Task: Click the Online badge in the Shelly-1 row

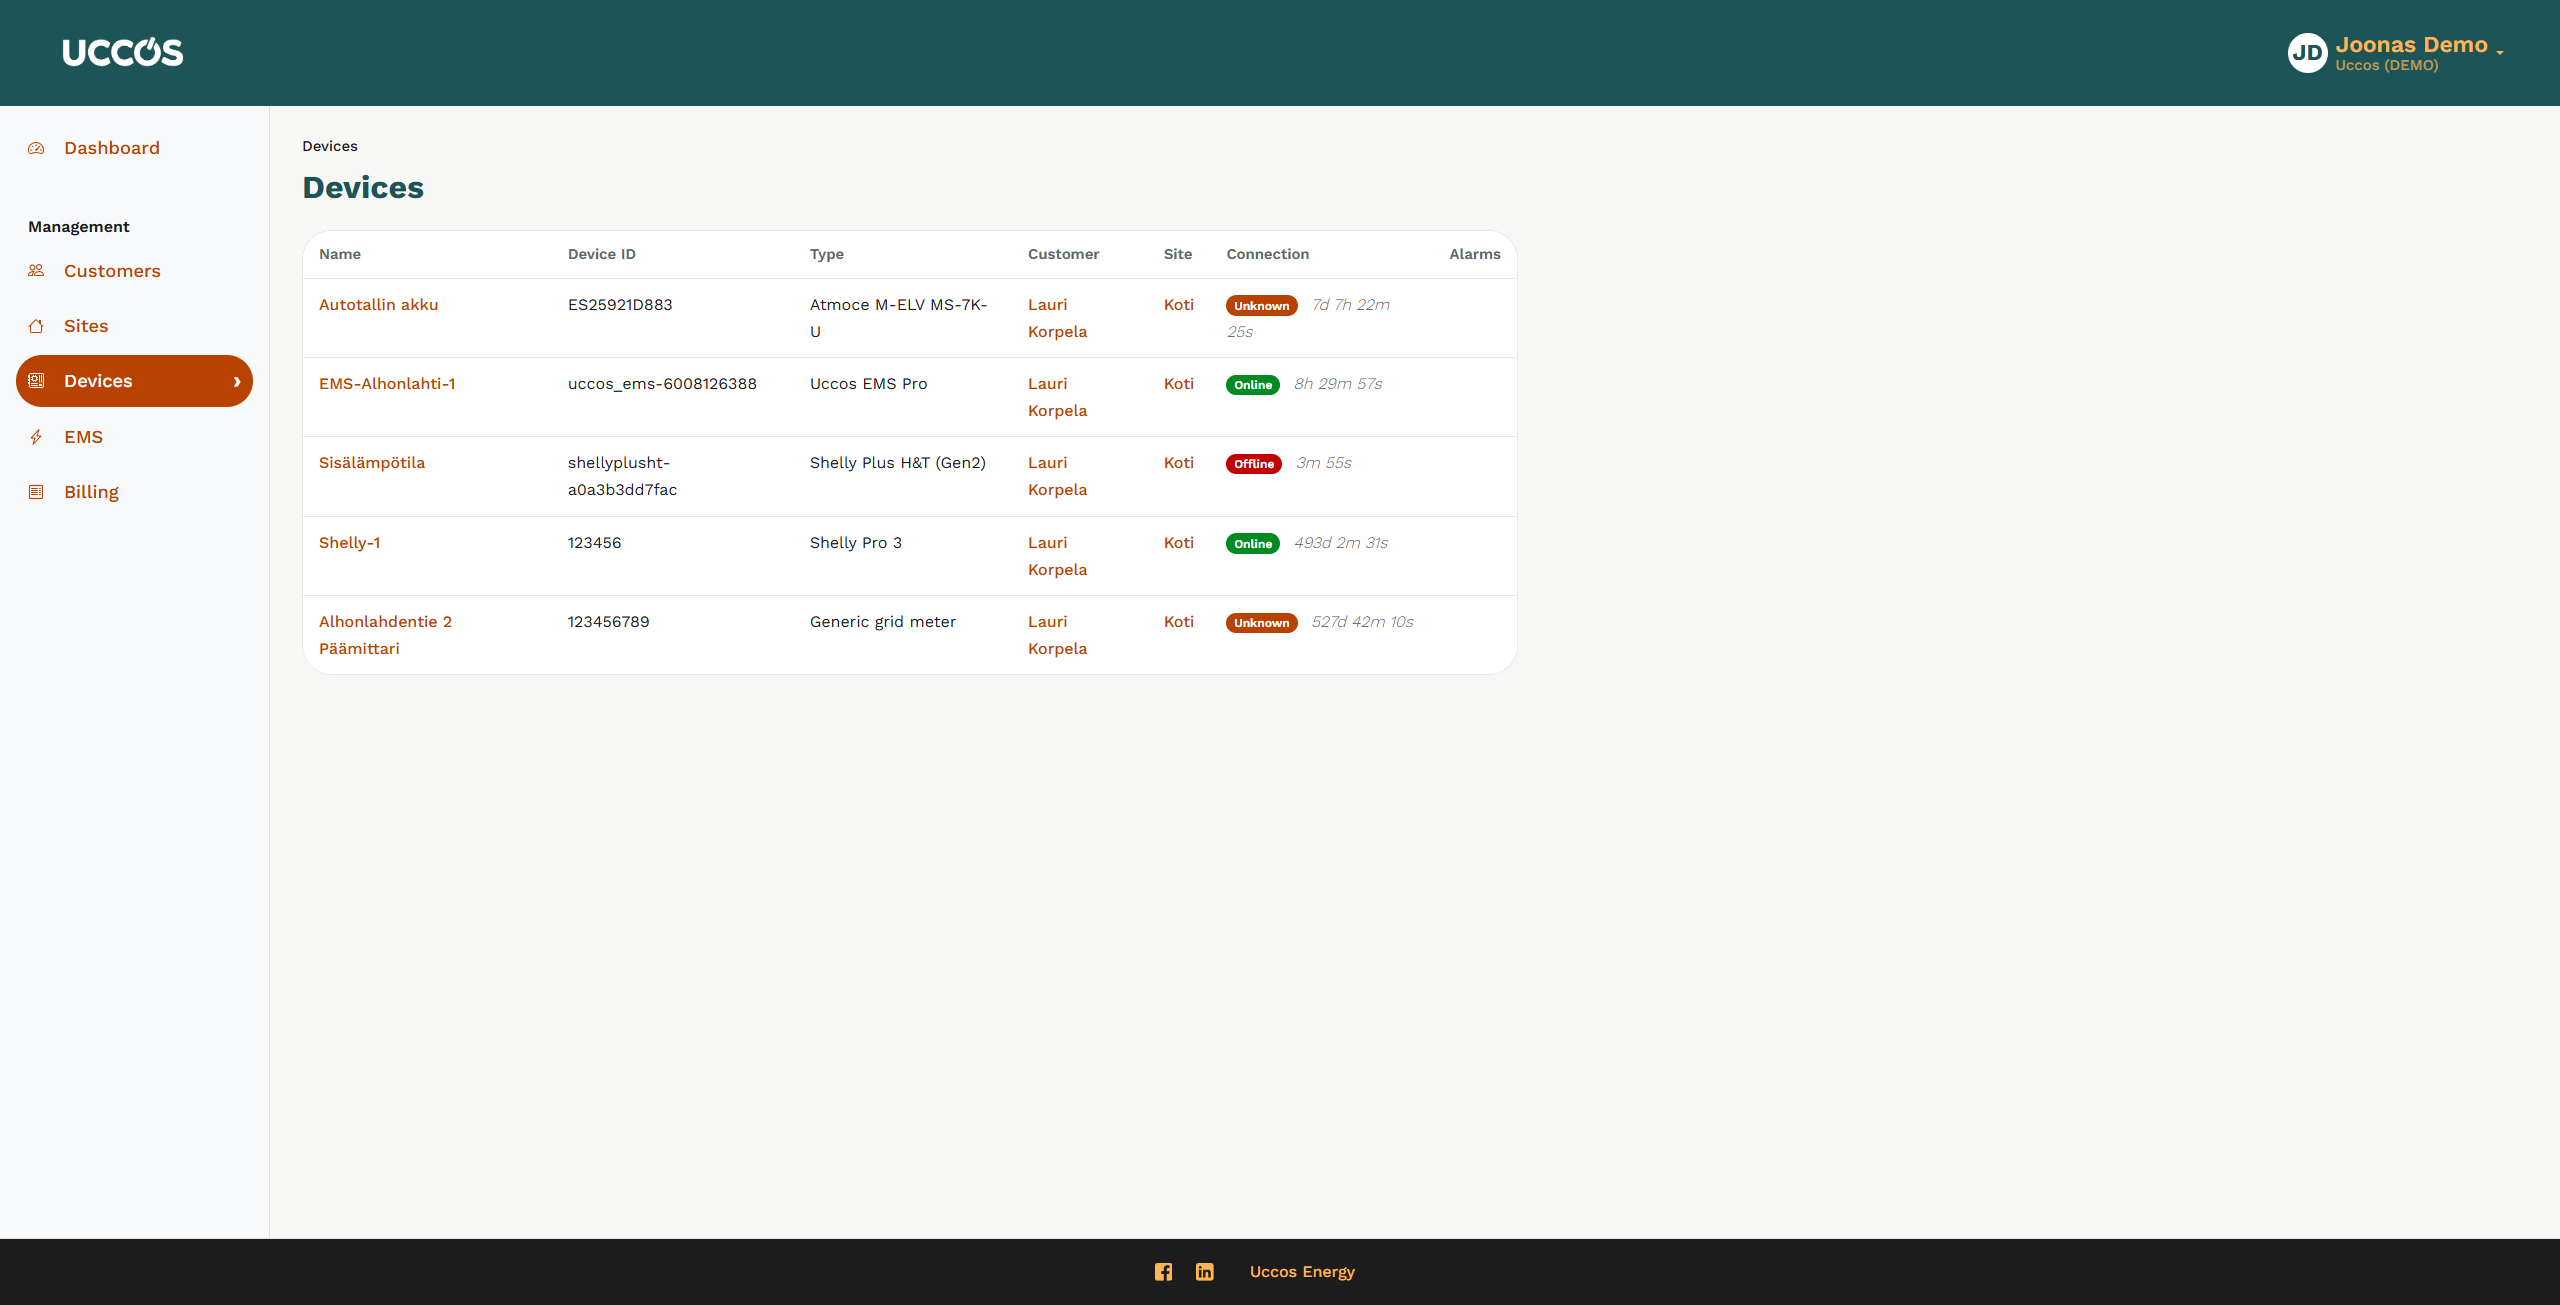Action: [1253, 544]
